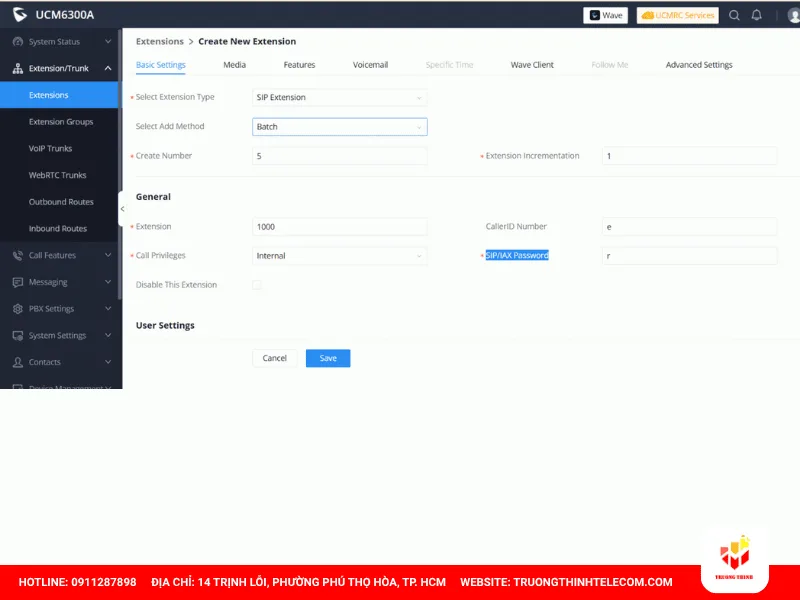Expand the Messaging menu chevron
The height and width of the screenshot is (600, 800).
coord(108,282)
